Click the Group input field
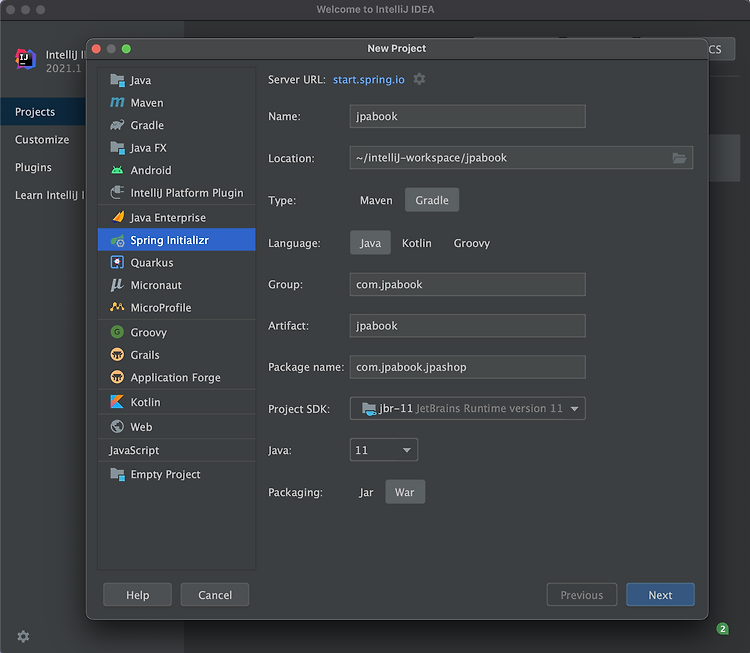This screenshot has width=750, height=653. coord(467,284)
